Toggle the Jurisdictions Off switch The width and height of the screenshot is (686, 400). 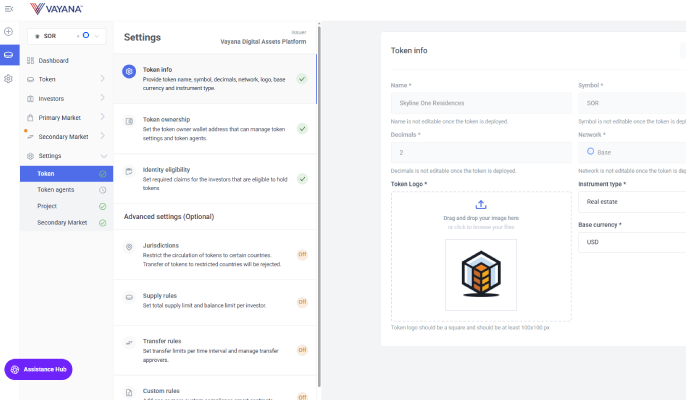[x=301, y=254]
